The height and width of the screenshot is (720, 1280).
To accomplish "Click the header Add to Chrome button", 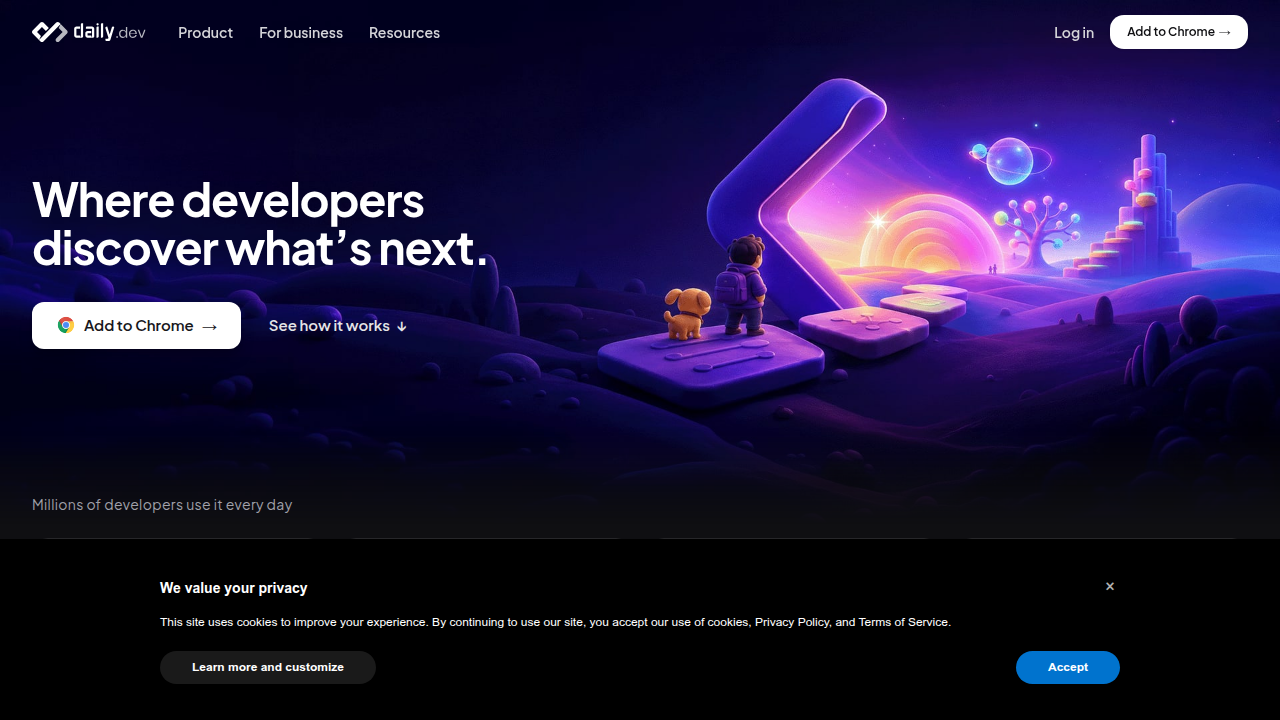I will tap(1179, 32).
